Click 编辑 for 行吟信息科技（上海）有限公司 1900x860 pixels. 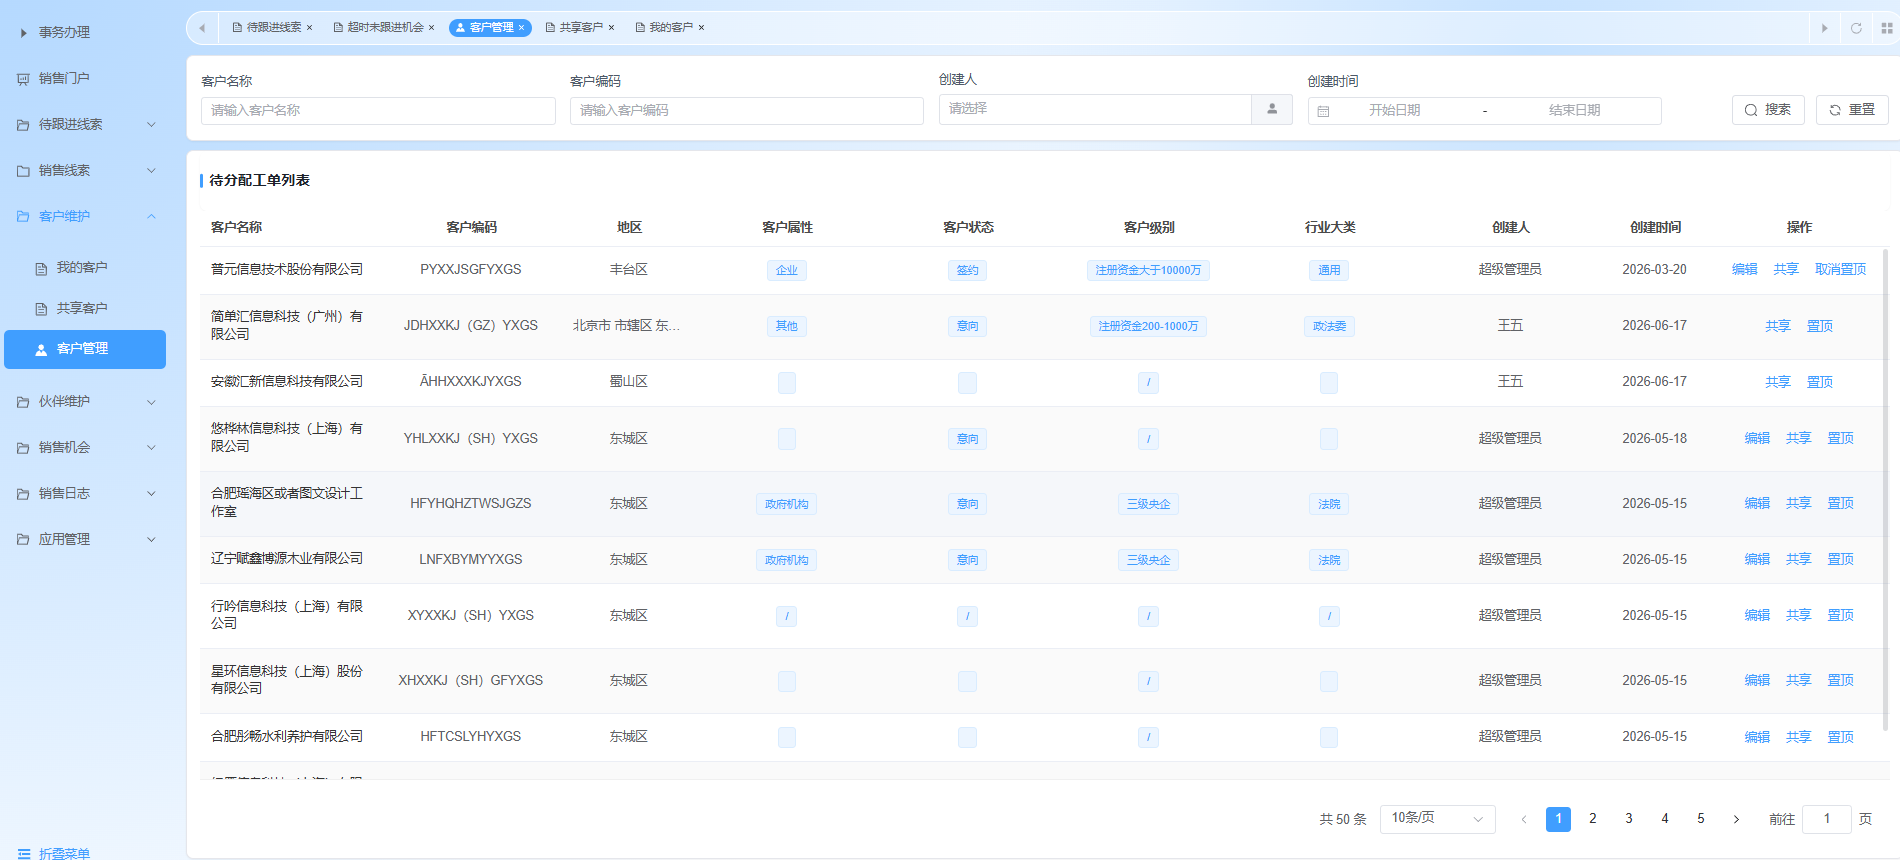(1757, 616)
